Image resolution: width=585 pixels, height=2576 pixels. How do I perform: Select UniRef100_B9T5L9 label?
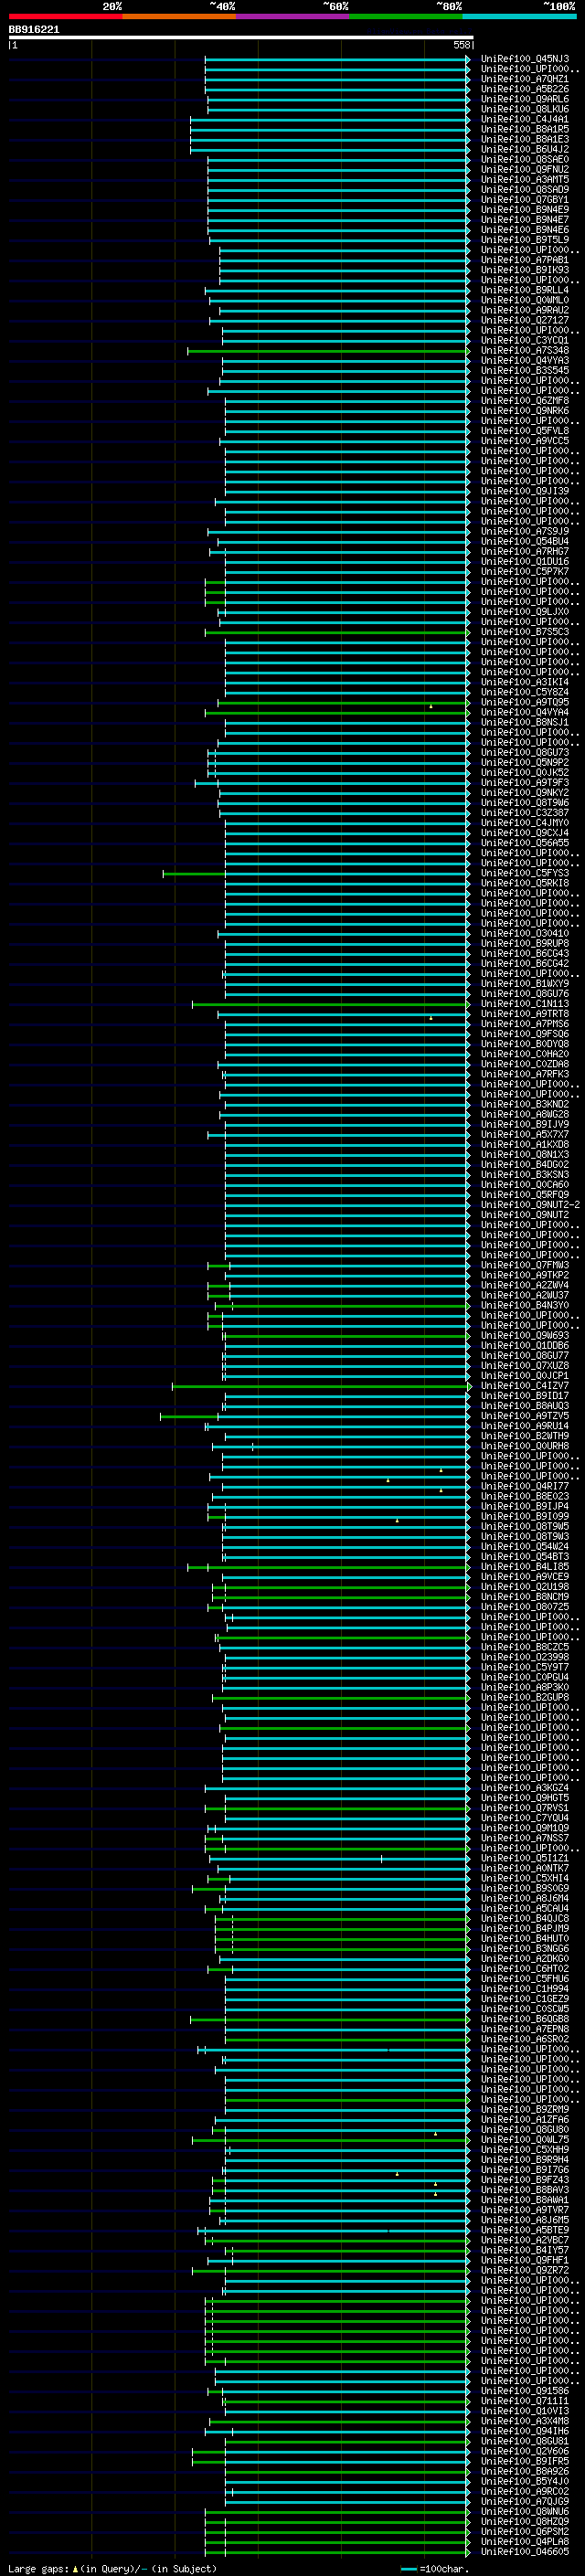(525, 240)
